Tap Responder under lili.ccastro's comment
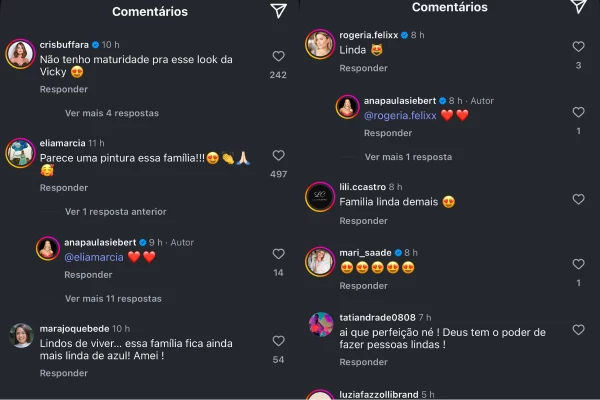 click(364, 221)
